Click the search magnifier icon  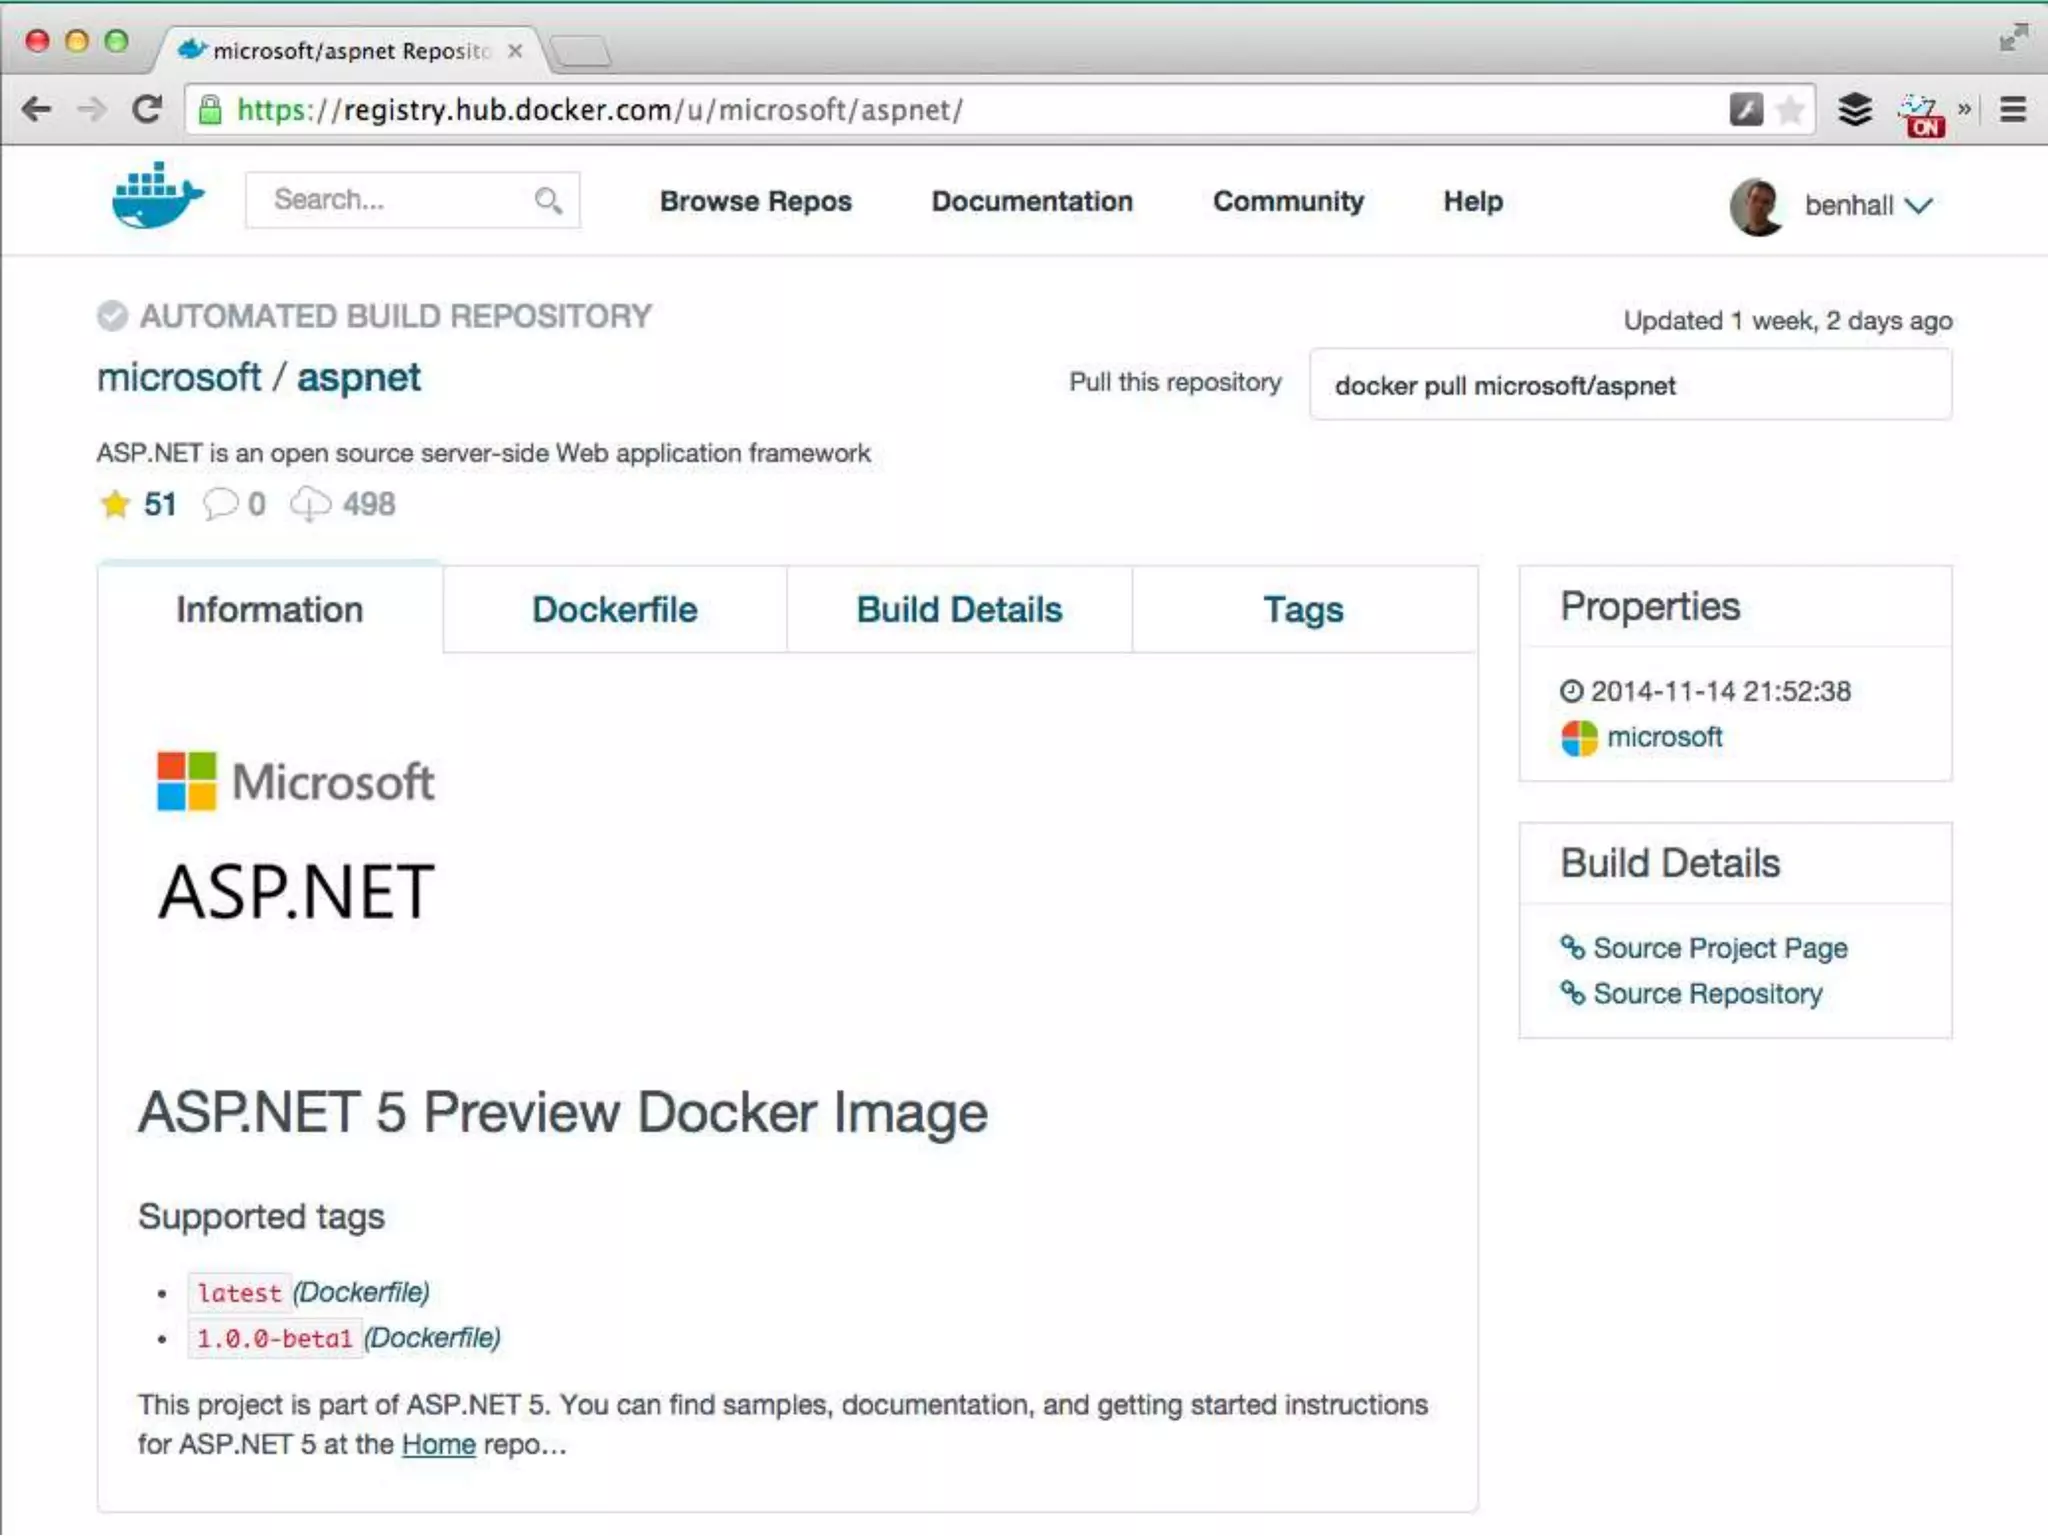[548, 201]
